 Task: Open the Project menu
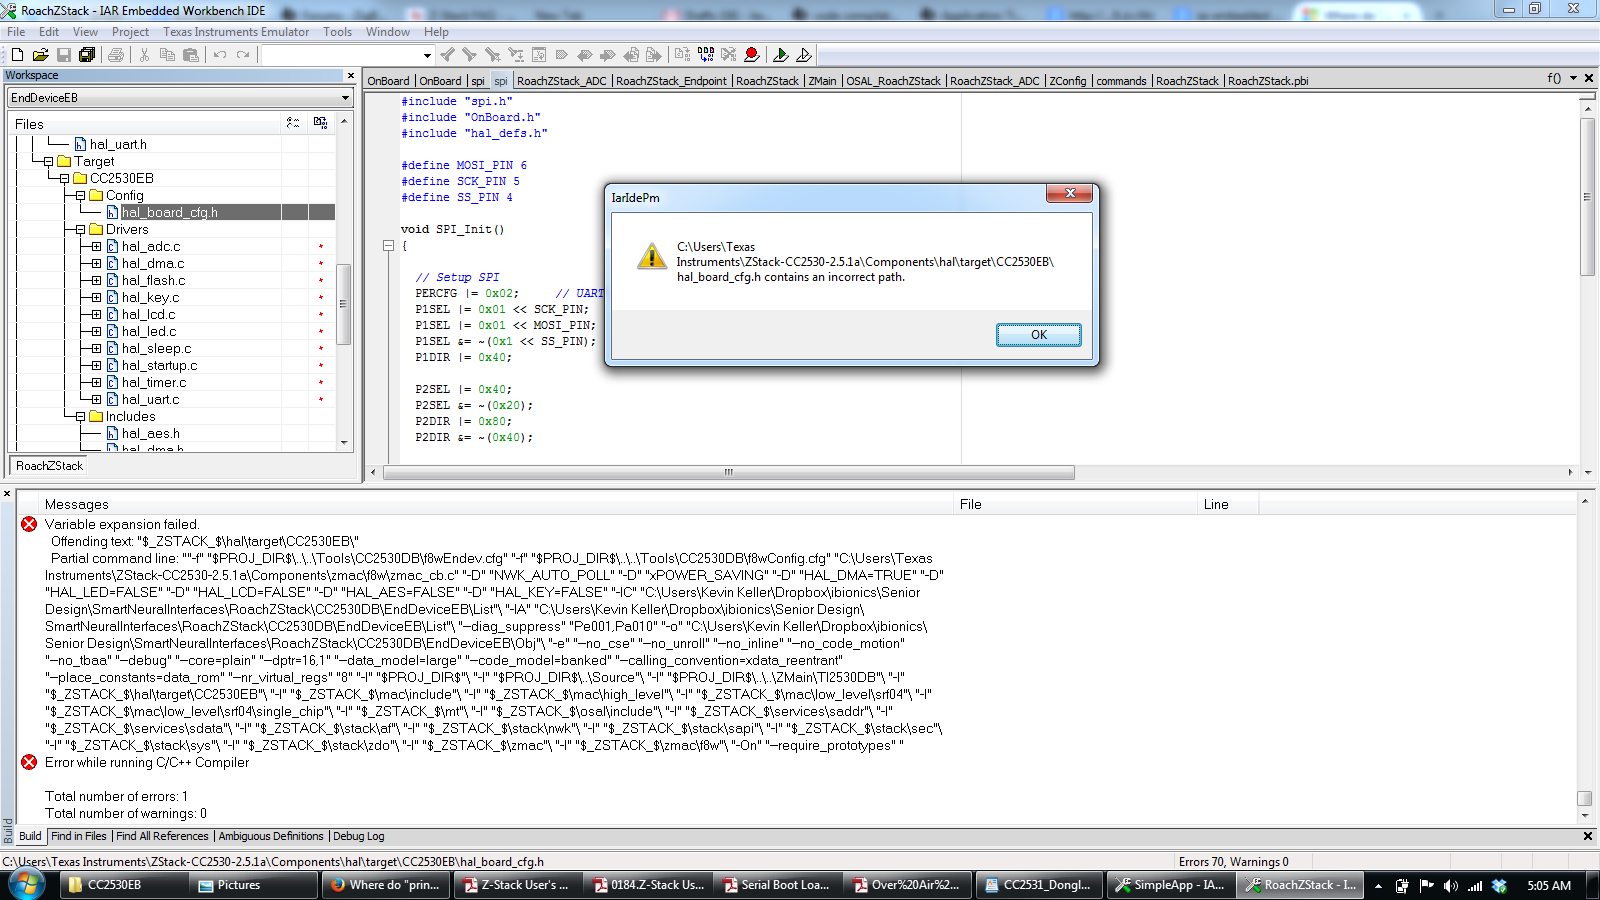coord(130,32)
